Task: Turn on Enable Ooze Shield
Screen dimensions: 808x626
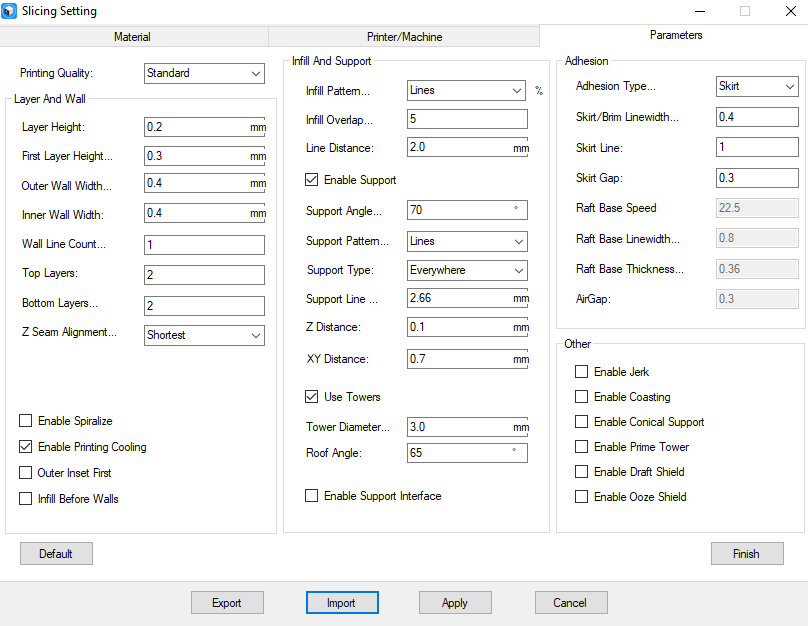Action: coord(582,497)
